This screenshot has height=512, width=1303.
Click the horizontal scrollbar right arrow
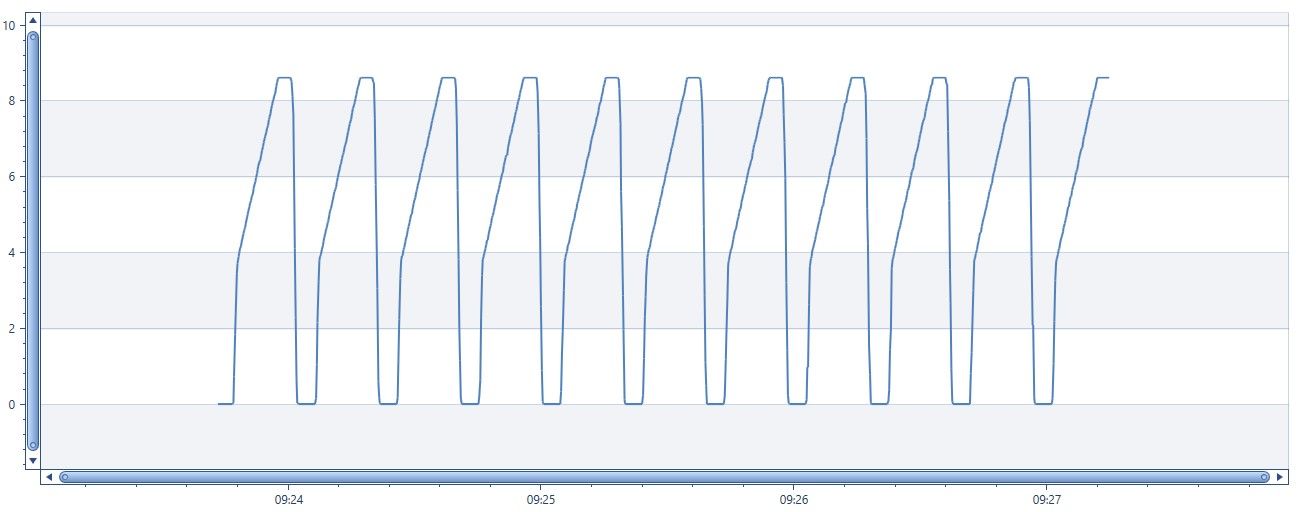(x=1280, y=477)
